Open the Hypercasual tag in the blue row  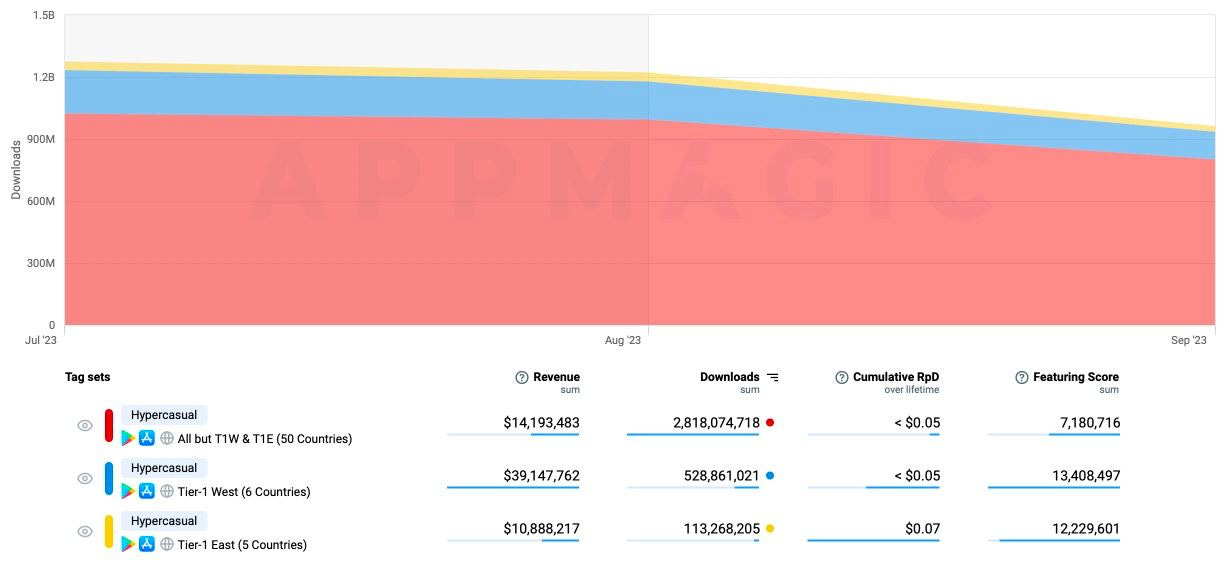164,468
